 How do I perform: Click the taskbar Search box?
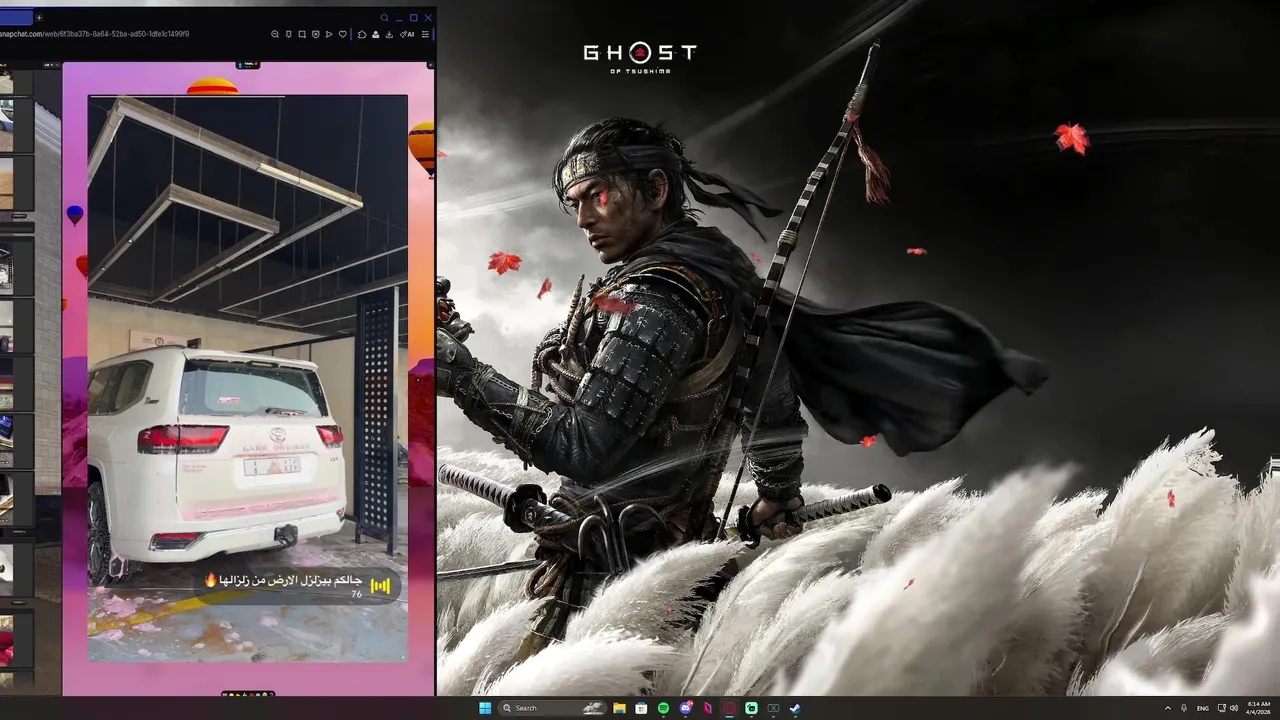pyautogui.click(x=553, y=708)
